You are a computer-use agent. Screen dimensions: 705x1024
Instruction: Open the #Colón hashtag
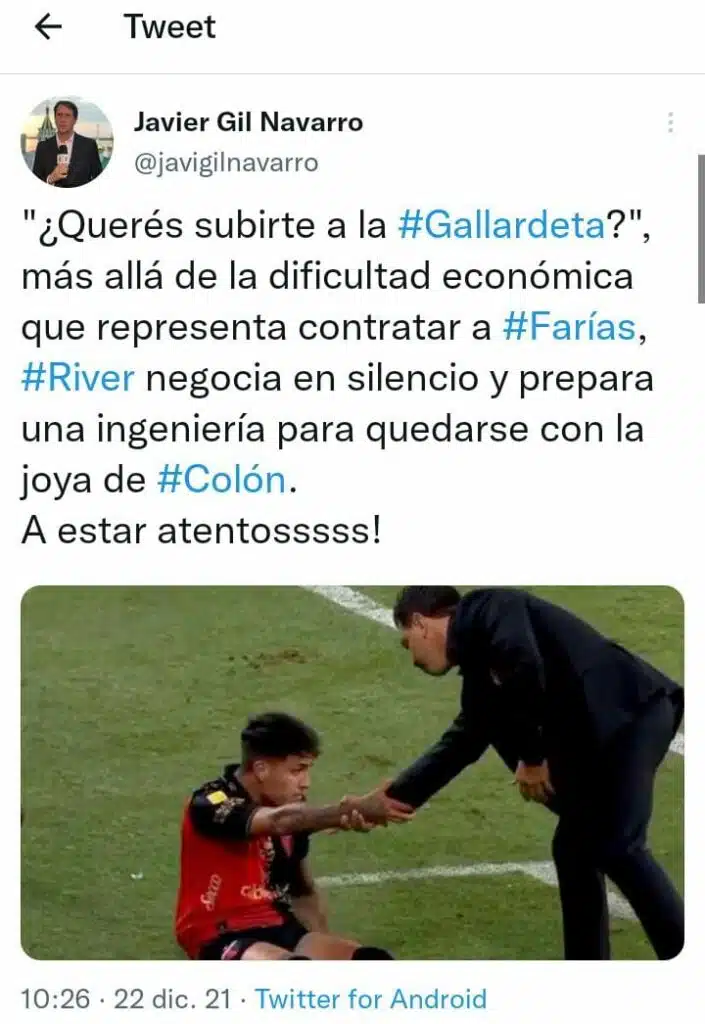222,480
